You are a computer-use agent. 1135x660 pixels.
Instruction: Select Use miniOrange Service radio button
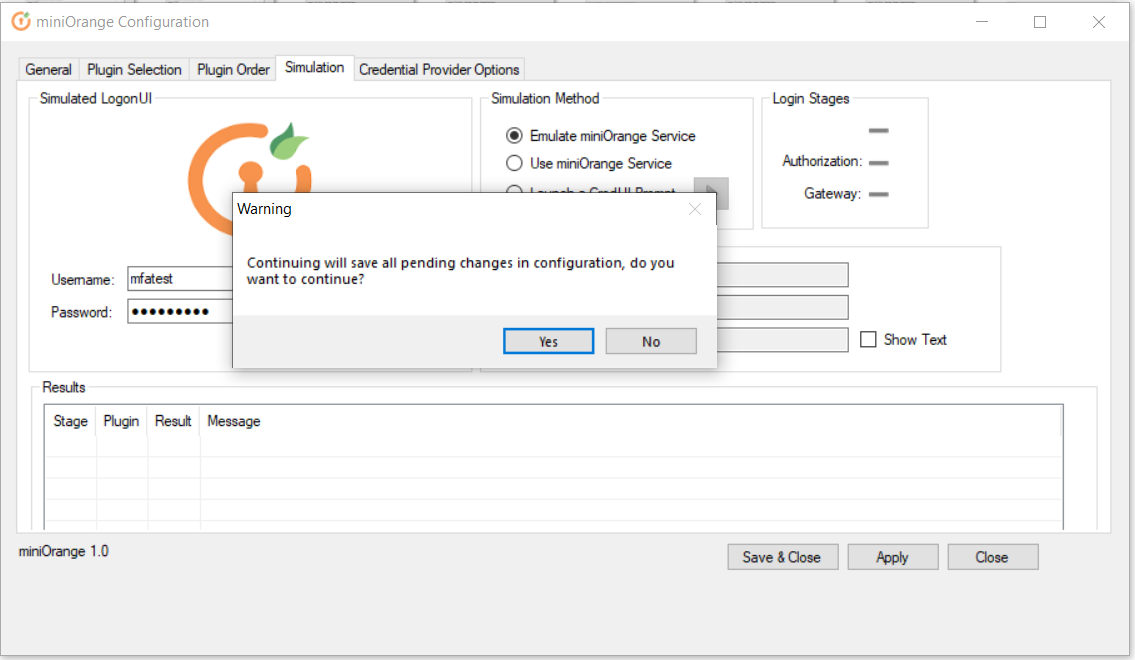[514, 163]
